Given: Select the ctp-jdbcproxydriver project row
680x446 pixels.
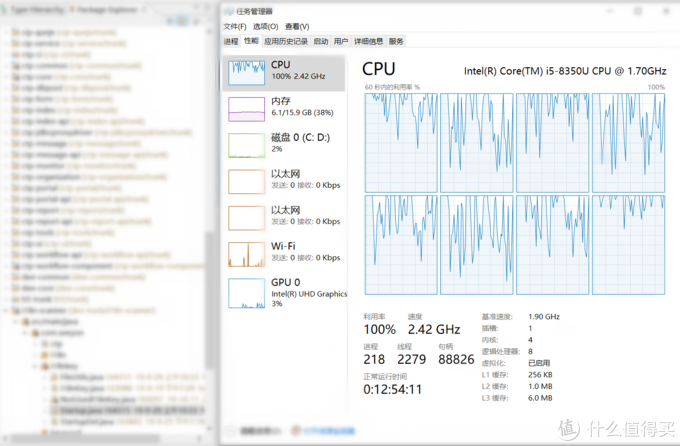Looking at the screenshot, I should pos(101,132).
